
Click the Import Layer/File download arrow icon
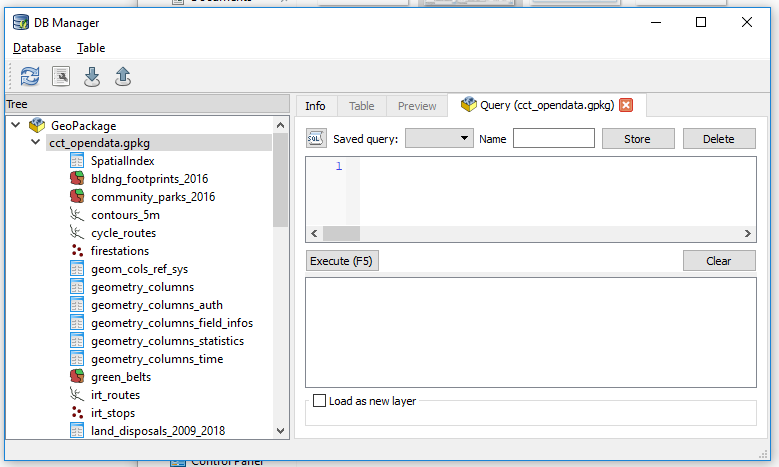(x=92, y=77)
